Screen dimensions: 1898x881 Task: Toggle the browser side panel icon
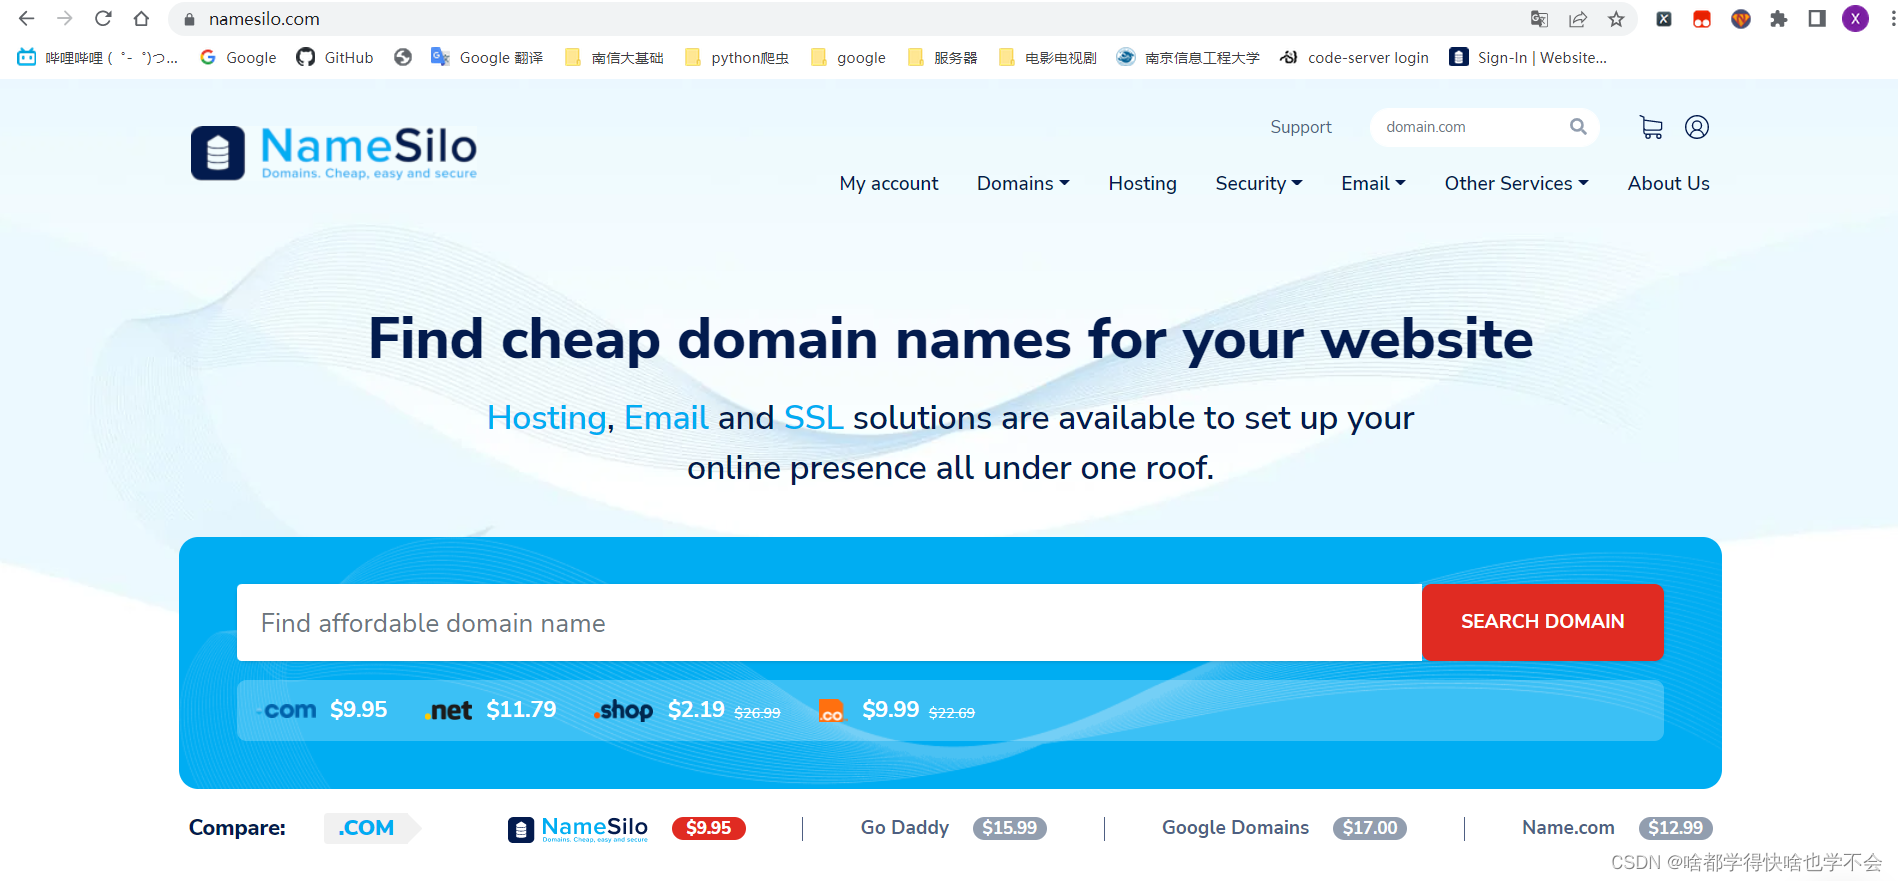tap(1817, 19)
